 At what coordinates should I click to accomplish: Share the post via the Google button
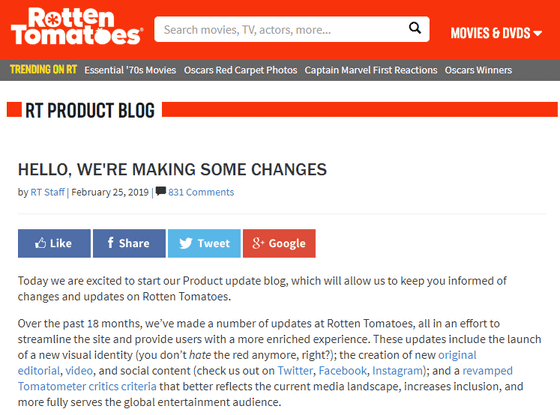tap(279, 243)
